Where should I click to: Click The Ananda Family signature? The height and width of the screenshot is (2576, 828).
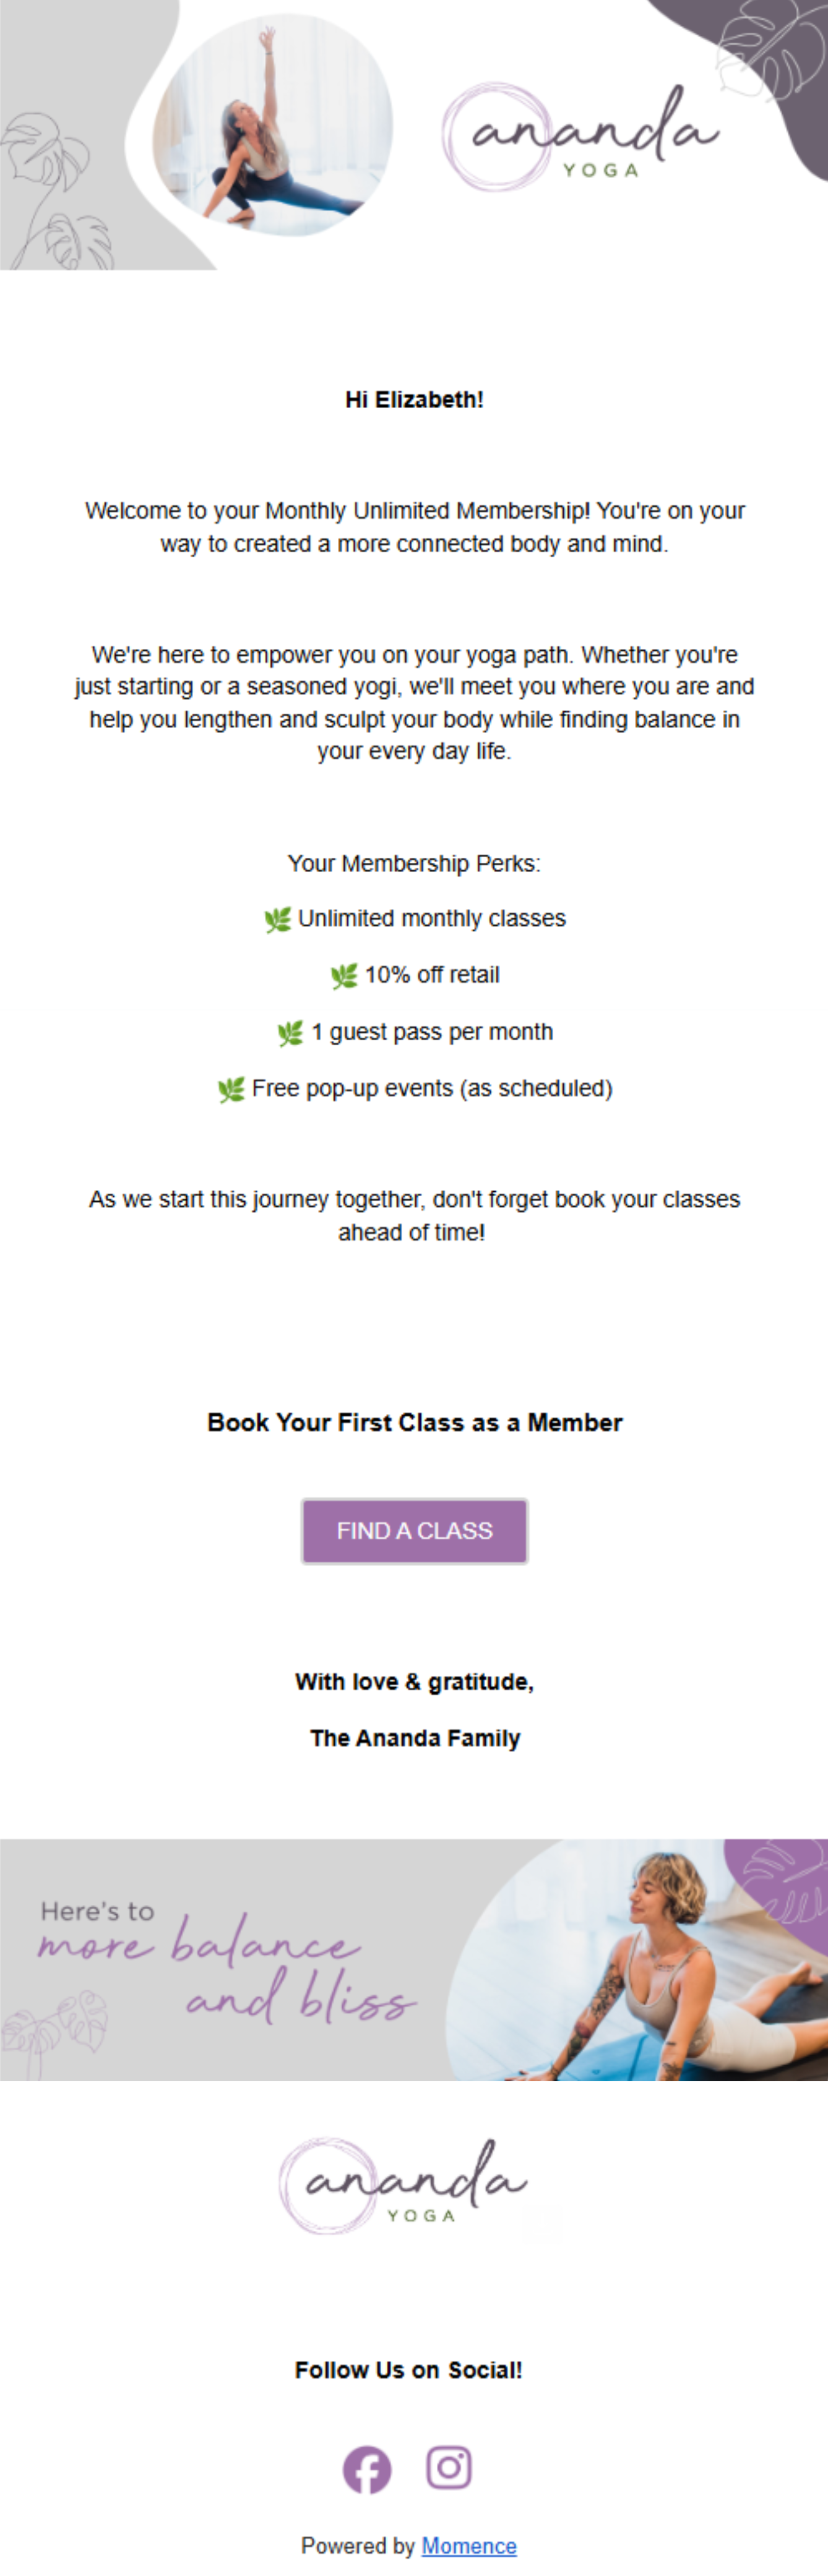pyautogui.click(x=414, y=1738)
